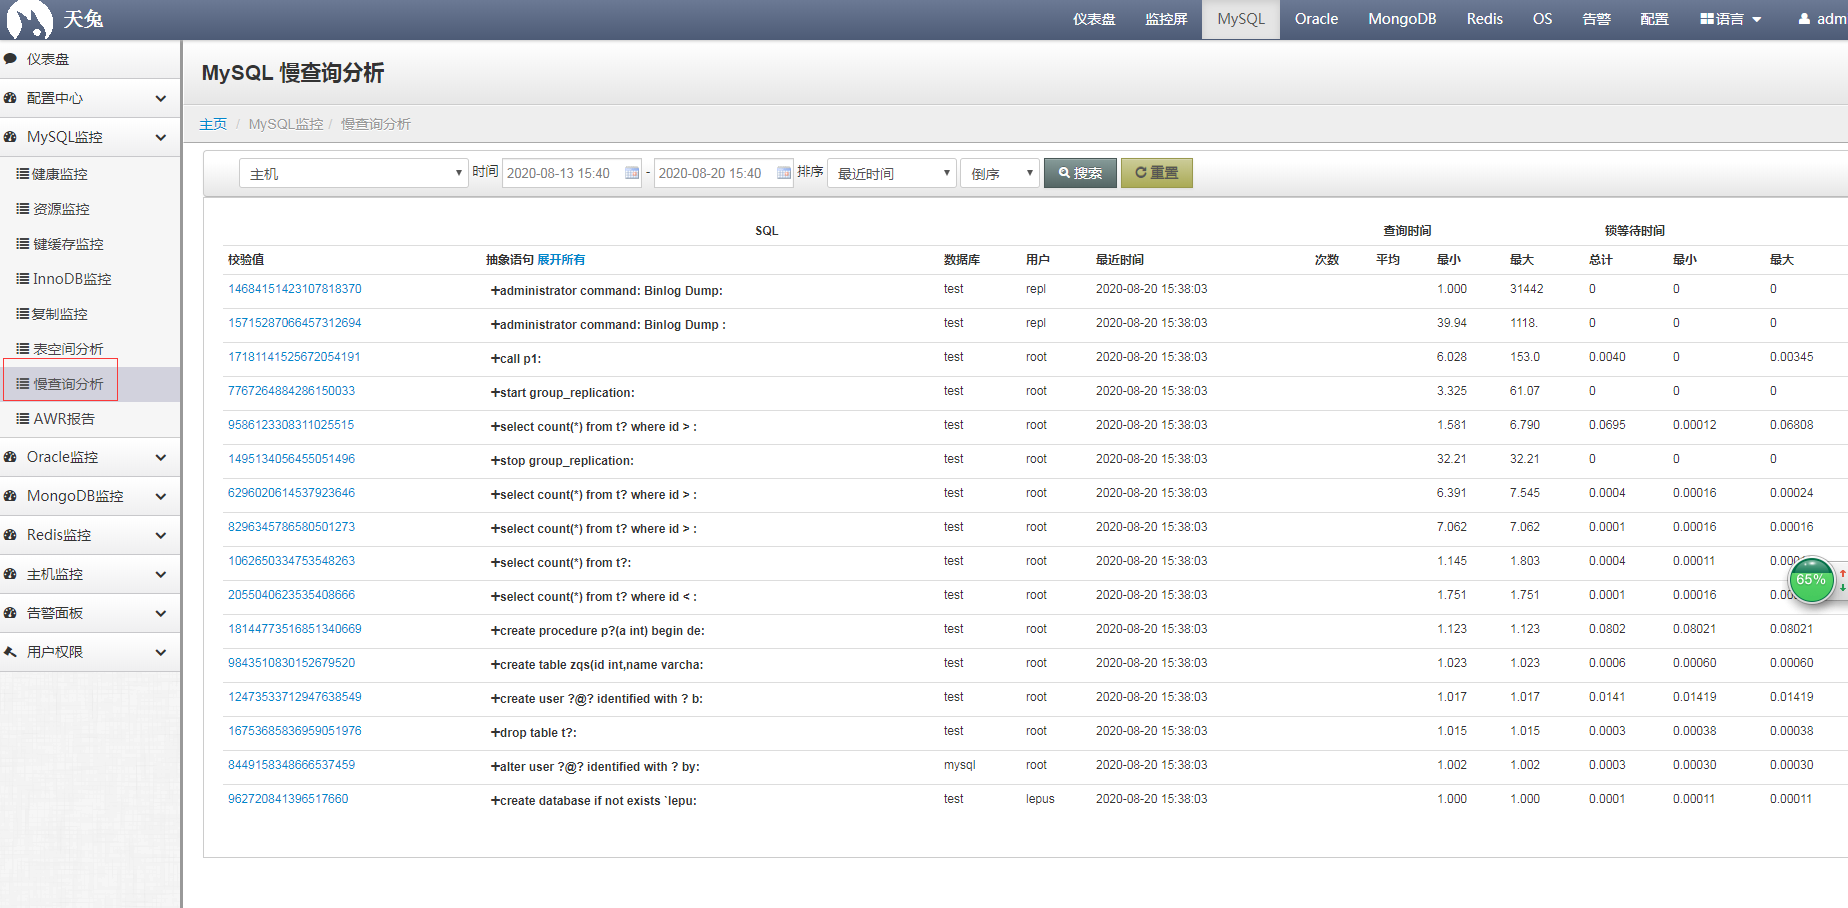Switch to MongoDB top tab
Image resolution: width=1848 pixels, height=908 pixels.
pyautogui.click(x=1402, y=19)
